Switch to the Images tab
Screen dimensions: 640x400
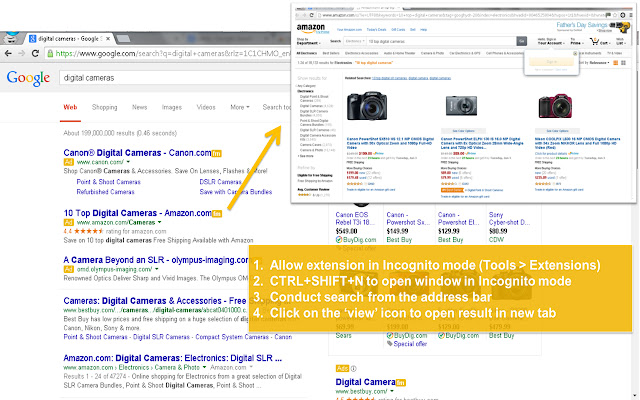pyautogui.click(x=172, y=107)
